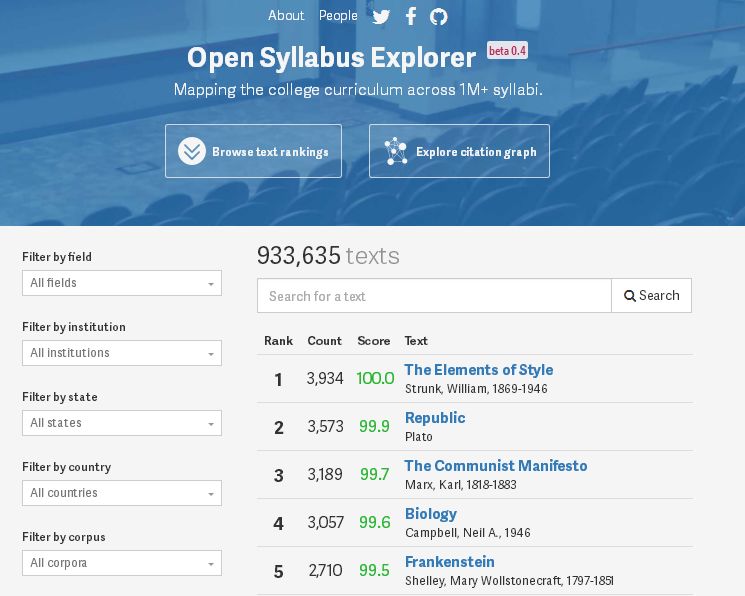
Task: Open the Biology text link
Action: click(431, 514)
